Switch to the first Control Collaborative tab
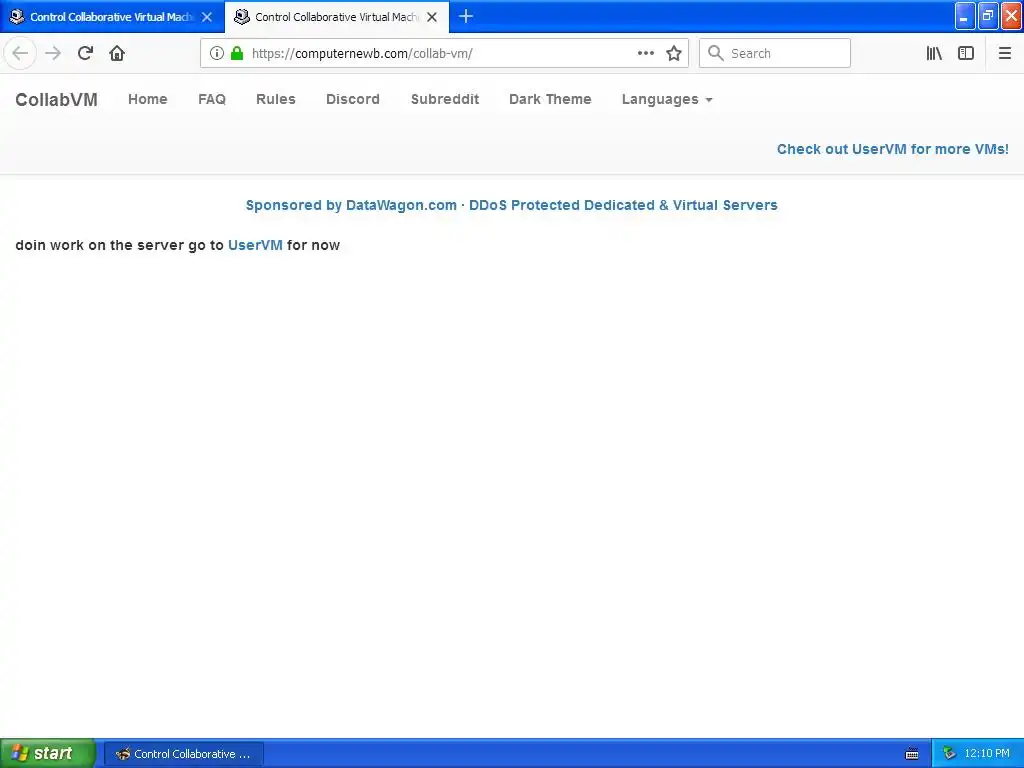 (112, 17)
